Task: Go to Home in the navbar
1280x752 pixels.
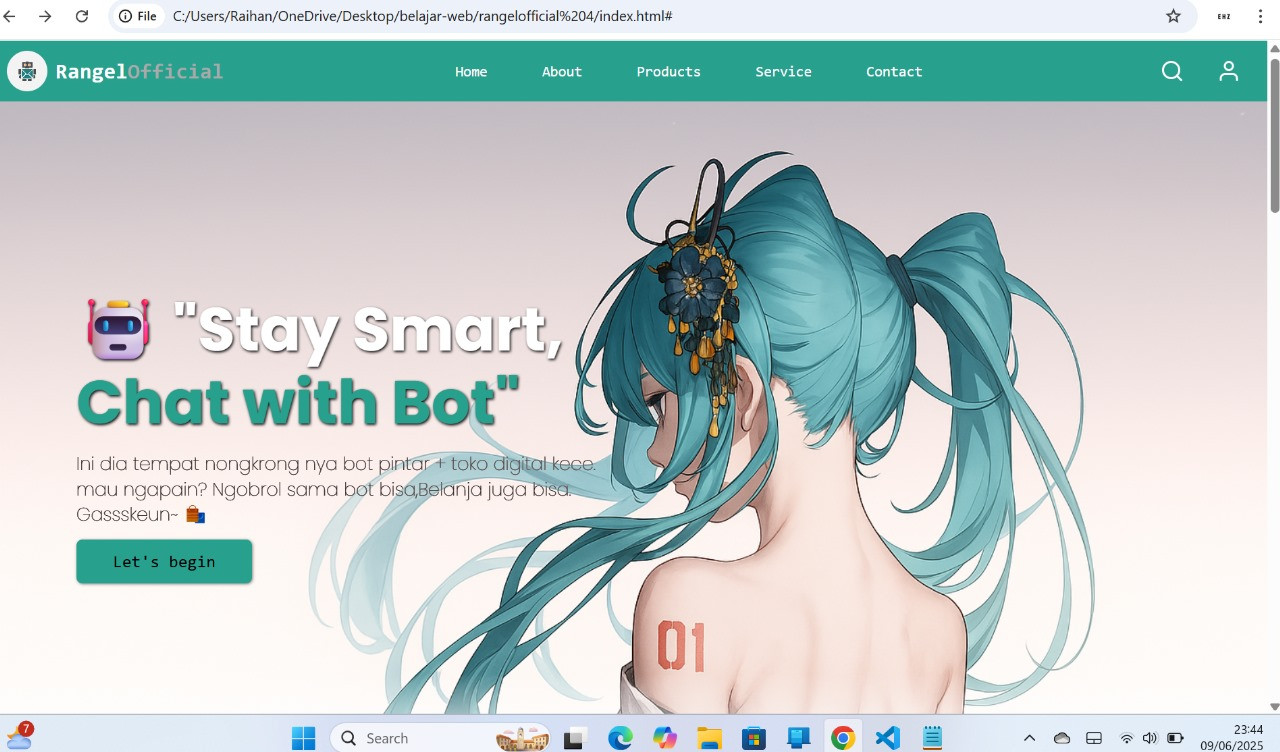Action: [471, 71]
